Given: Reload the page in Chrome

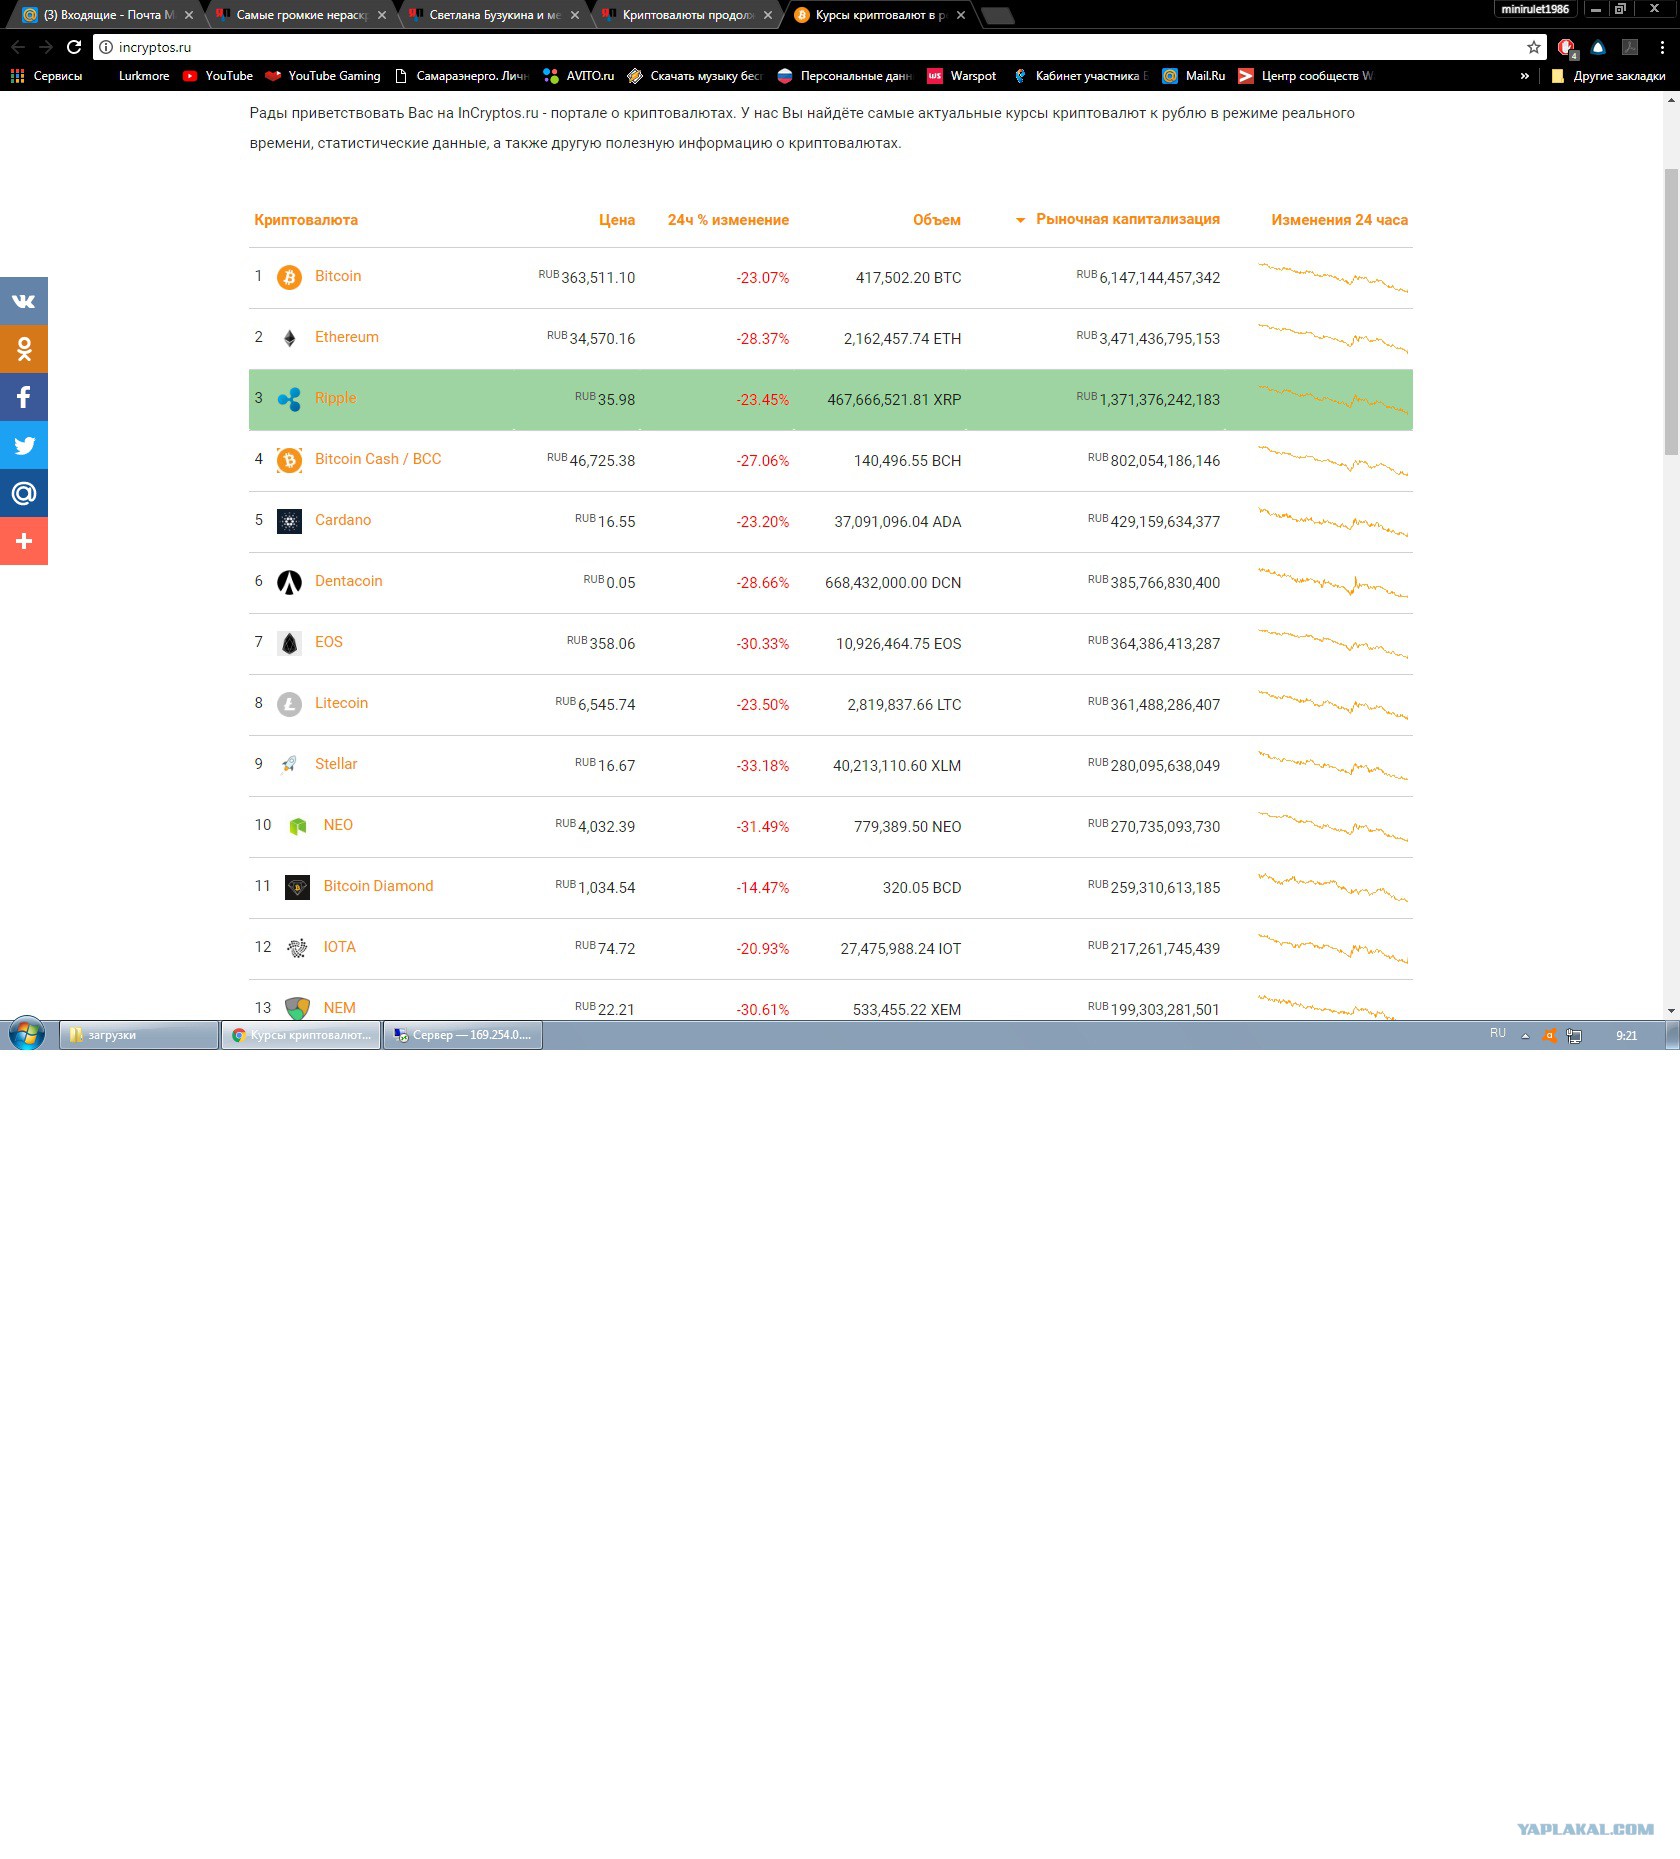Looking at the screenshot, I should coord(74,47).
